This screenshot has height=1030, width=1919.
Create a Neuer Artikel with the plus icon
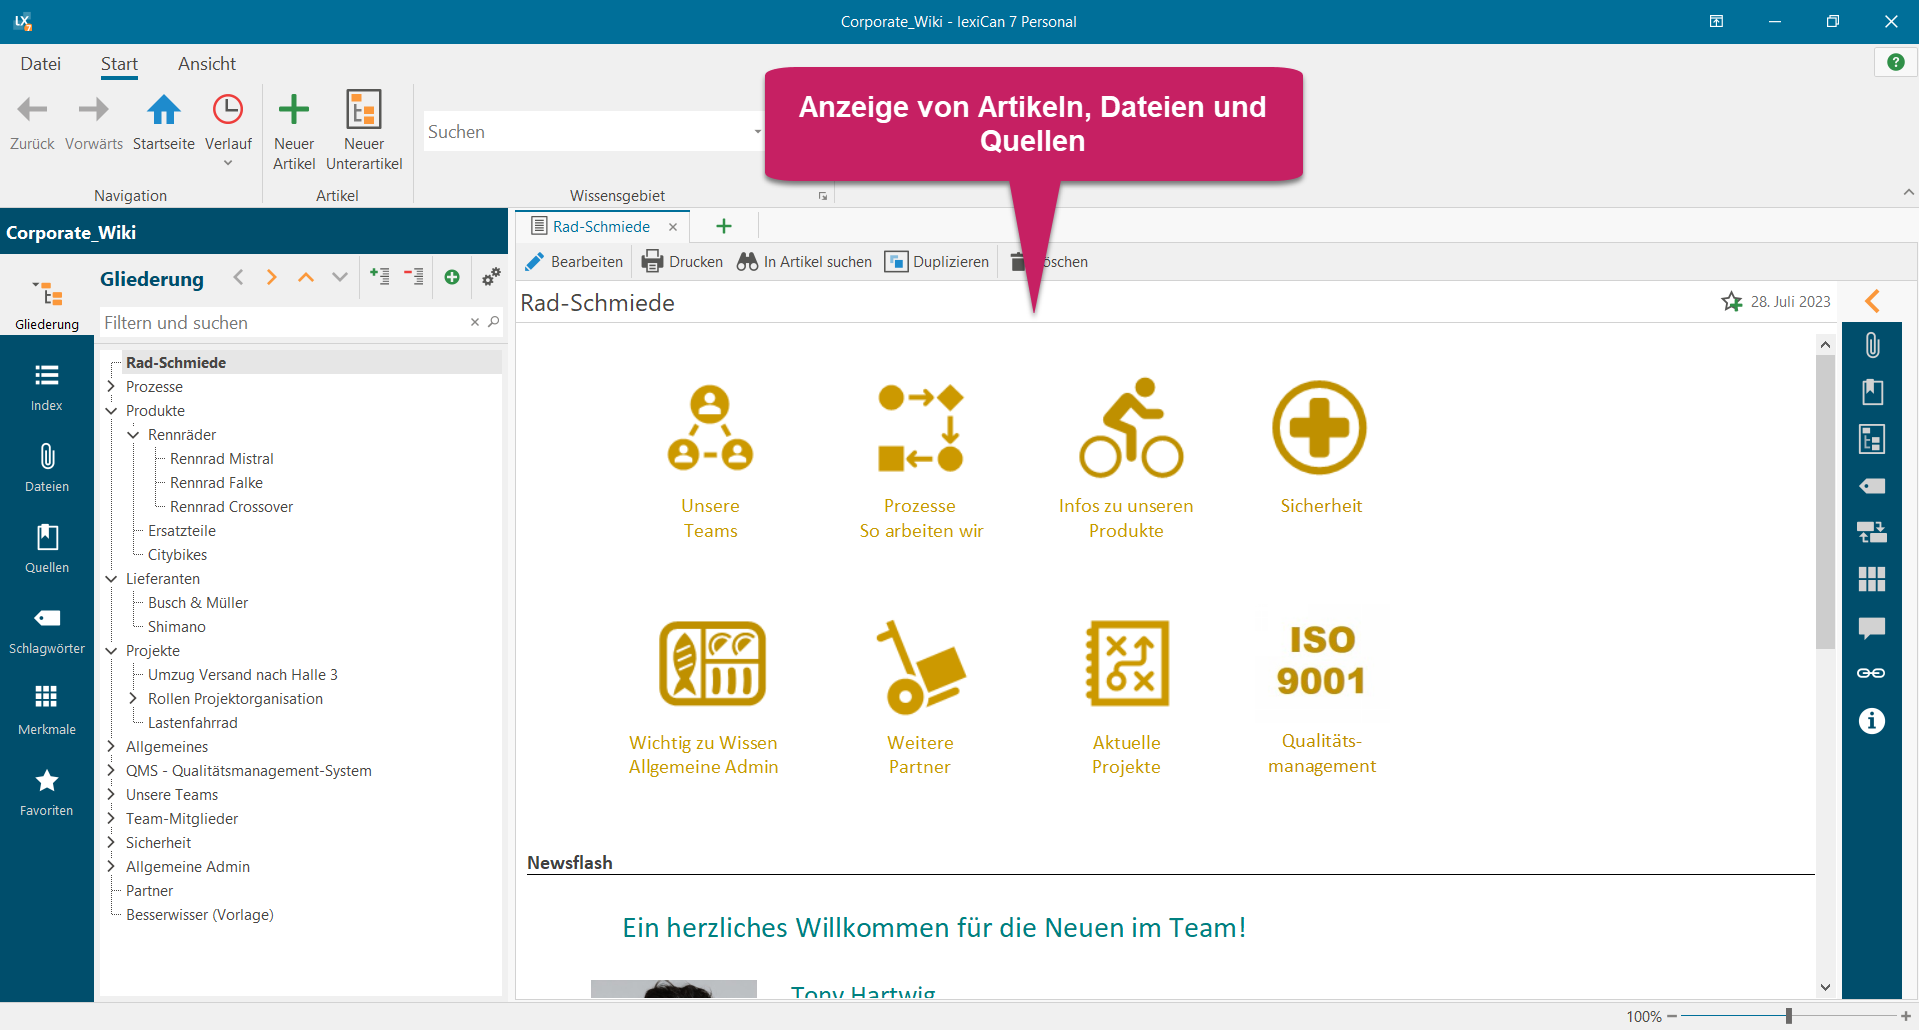[x=294, y=109]
